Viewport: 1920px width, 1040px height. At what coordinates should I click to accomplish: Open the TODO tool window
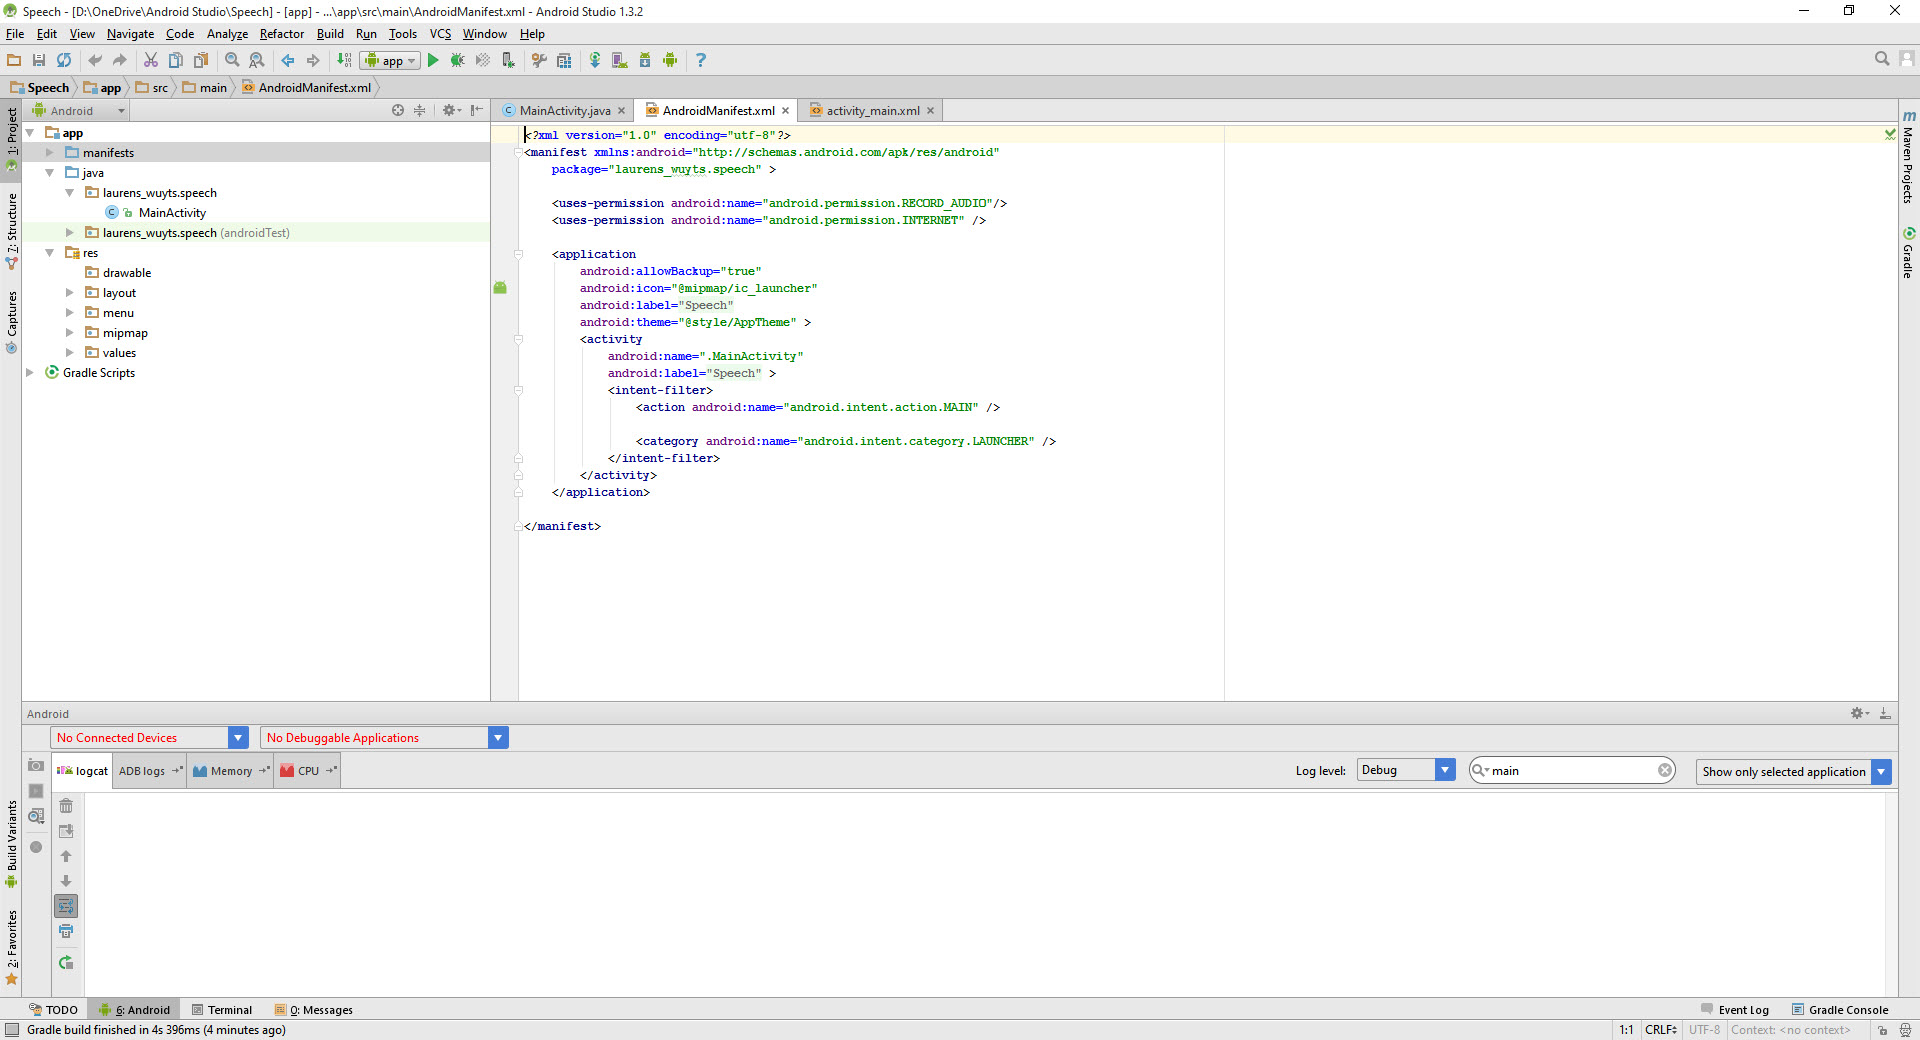tap(53, 1009)
